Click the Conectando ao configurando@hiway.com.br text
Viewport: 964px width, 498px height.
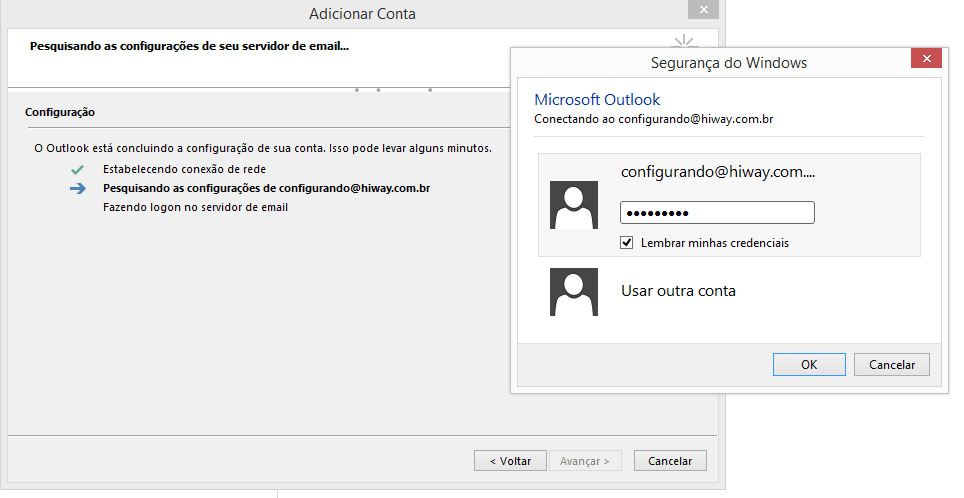click(x=654, y=119)
